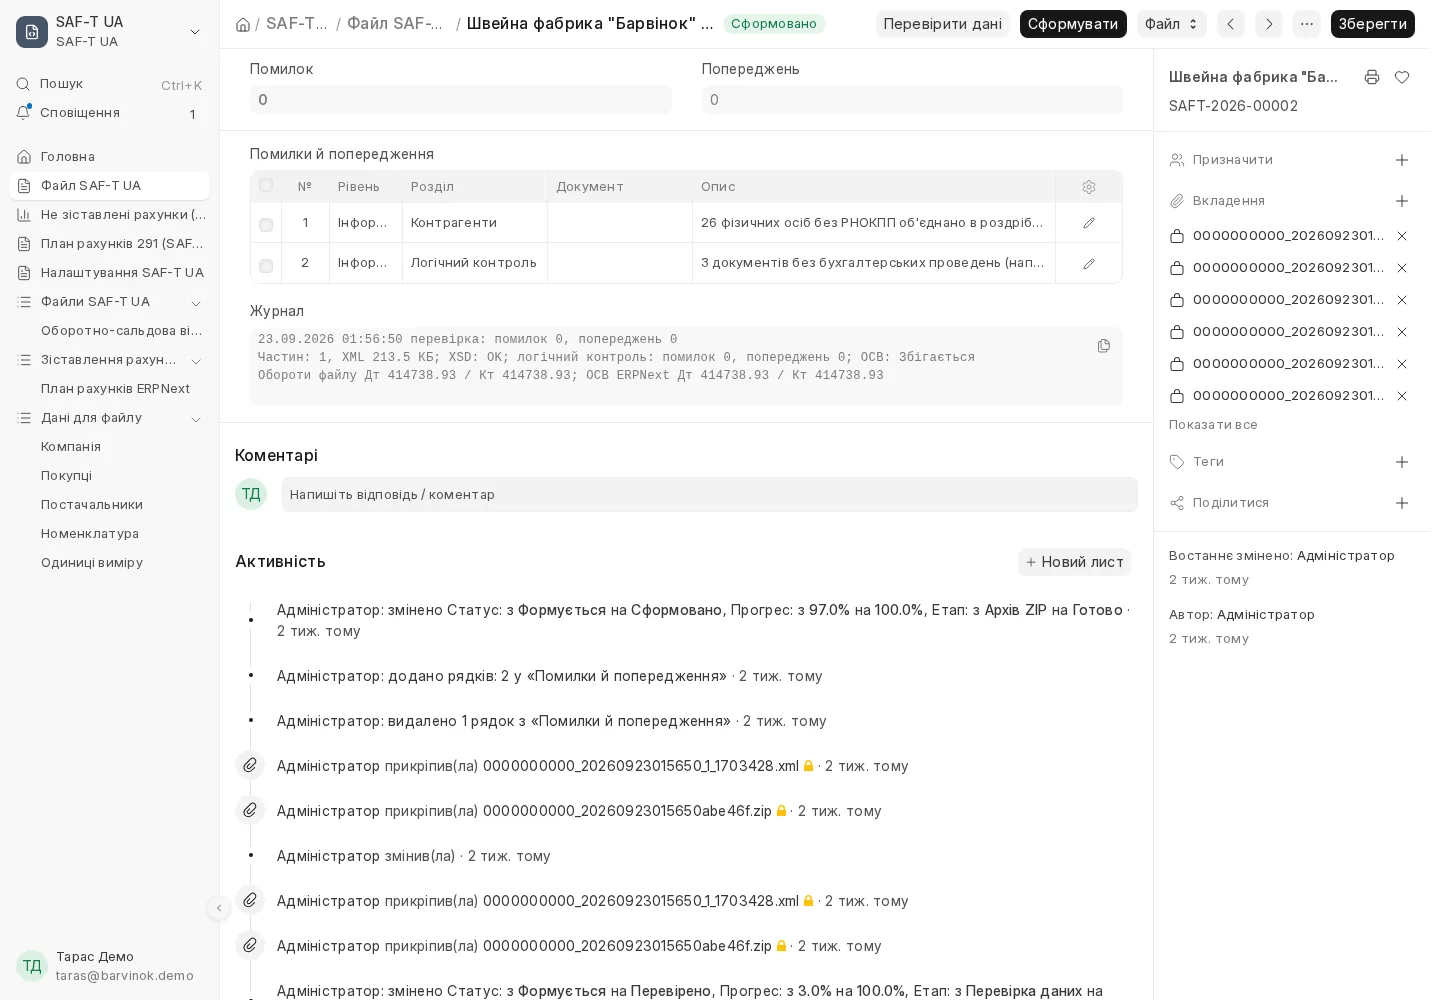Image resolution: width=1440 pixels, height=1000 pixels.
Task: Open the Файл dropdown button
Action: tap(1172, 24)
